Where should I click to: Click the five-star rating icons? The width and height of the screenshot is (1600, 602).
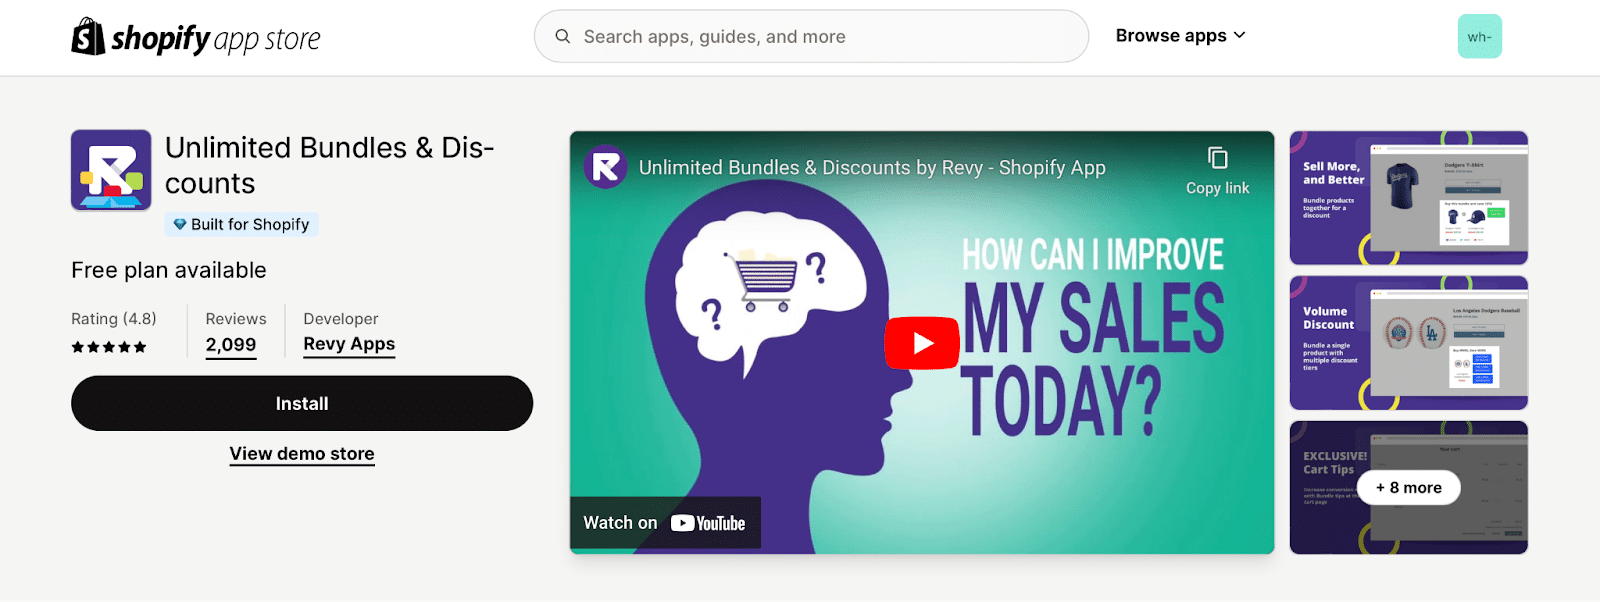tap(109, 347)
